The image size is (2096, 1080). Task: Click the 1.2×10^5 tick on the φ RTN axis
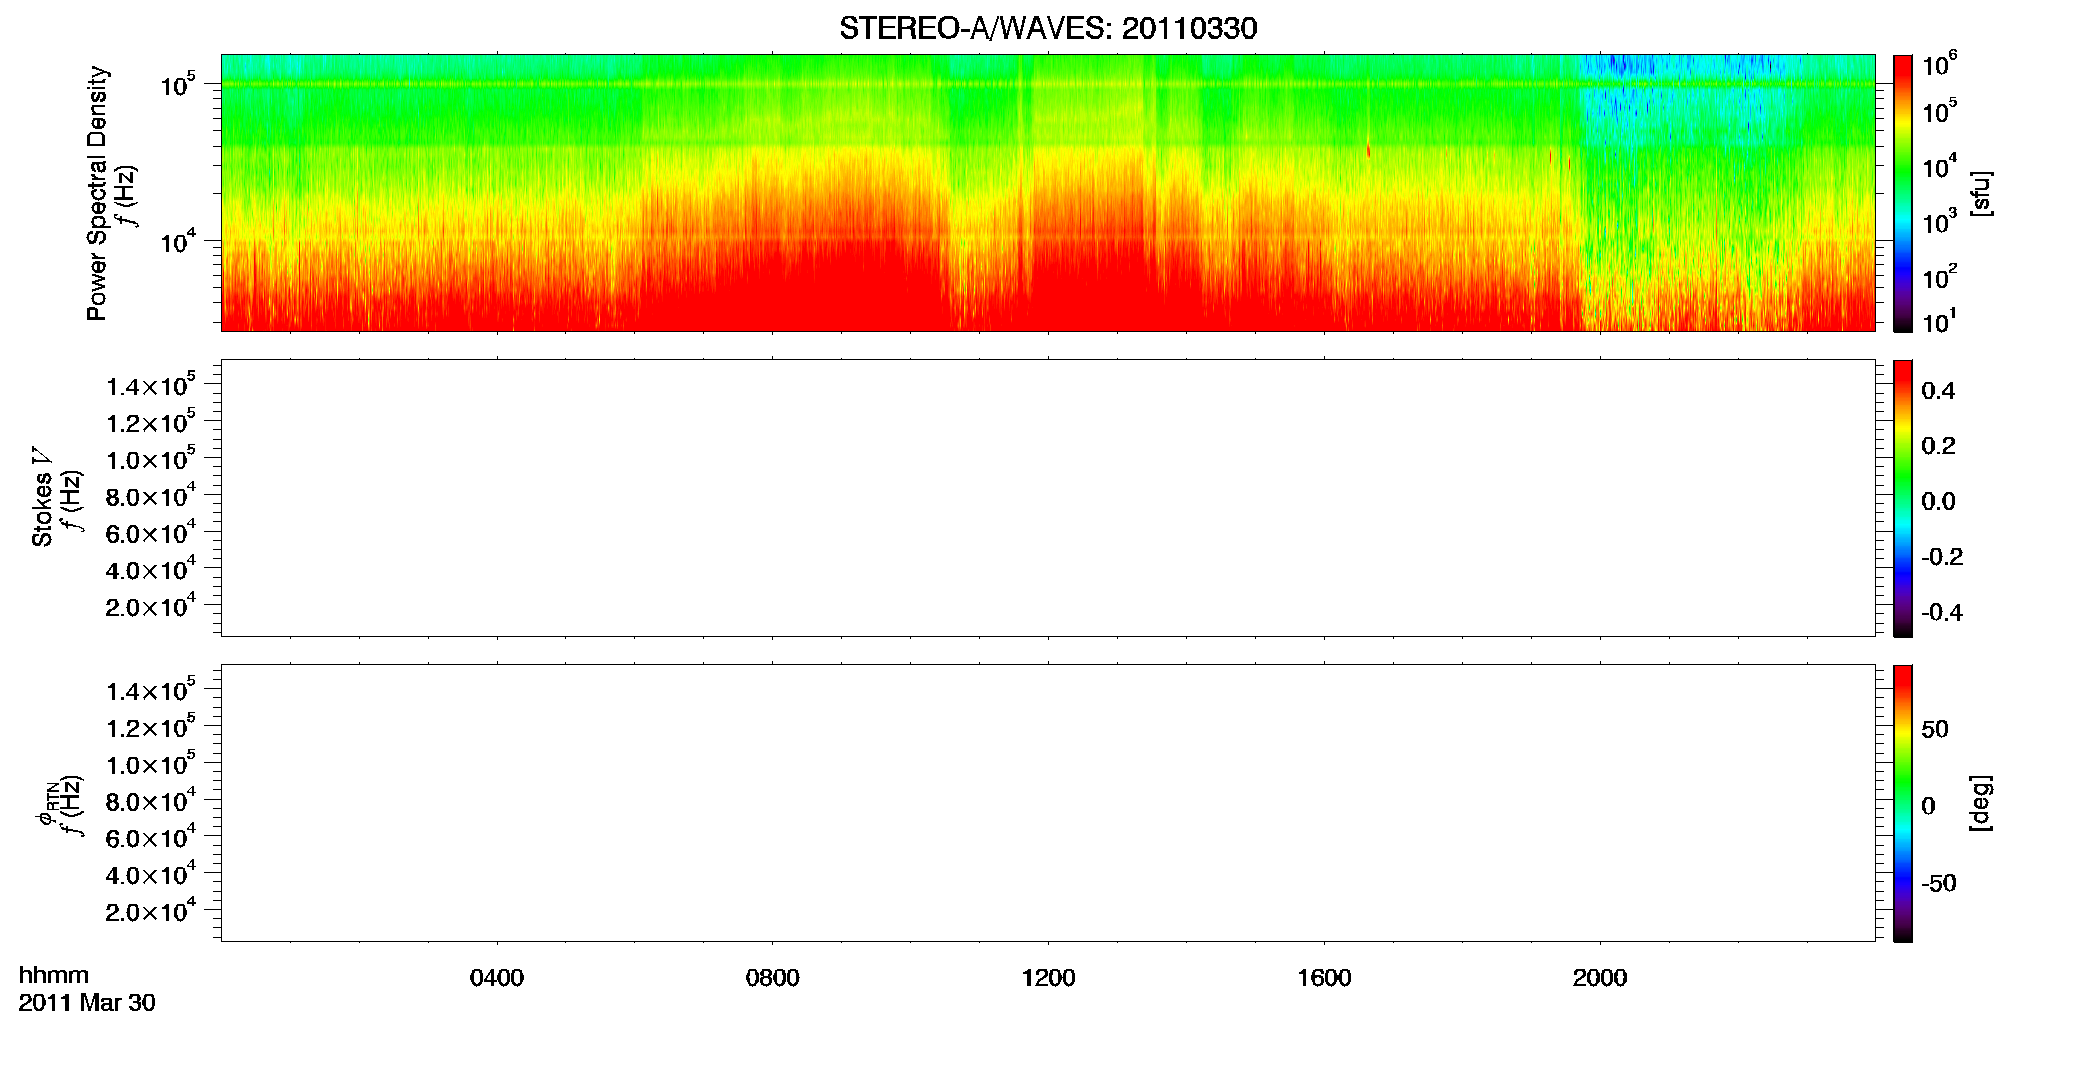tap(150, 726)
